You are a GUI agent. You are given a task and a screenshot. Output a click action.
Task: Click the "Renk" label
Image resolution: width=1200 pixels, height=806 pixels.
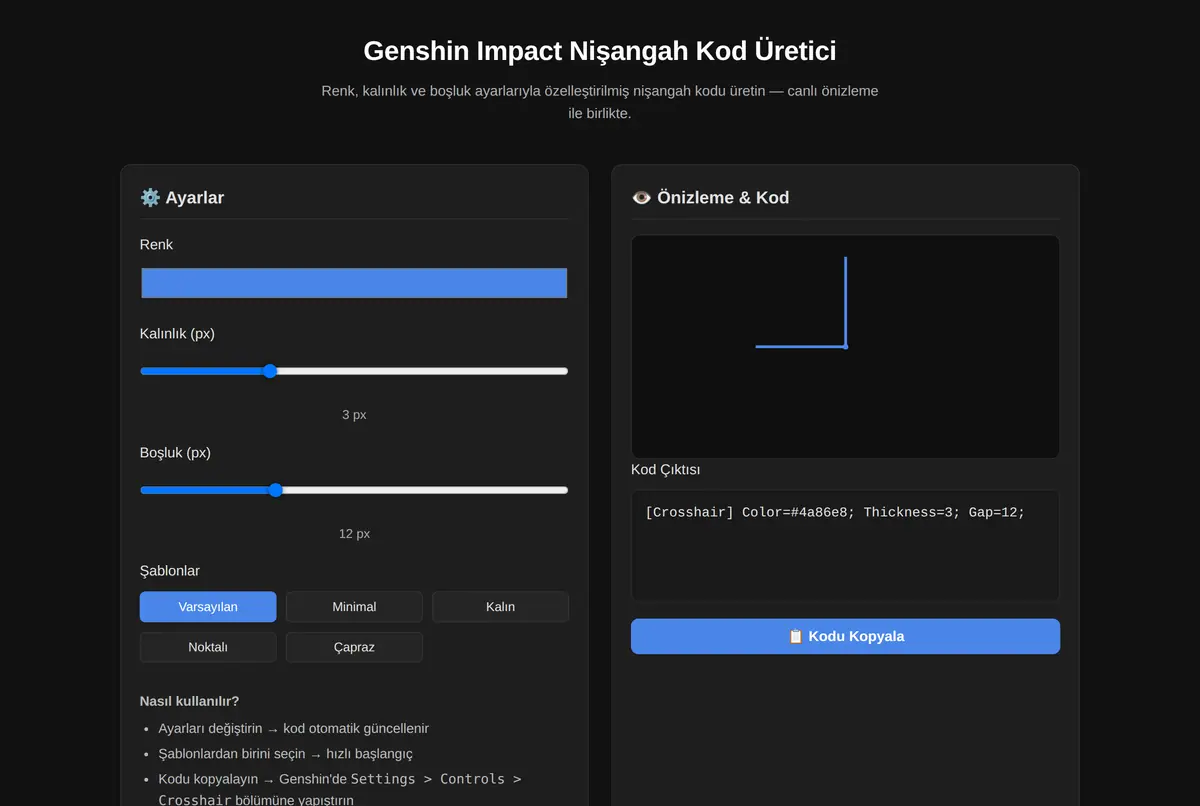pyautogui.click(x=156, y=245)
